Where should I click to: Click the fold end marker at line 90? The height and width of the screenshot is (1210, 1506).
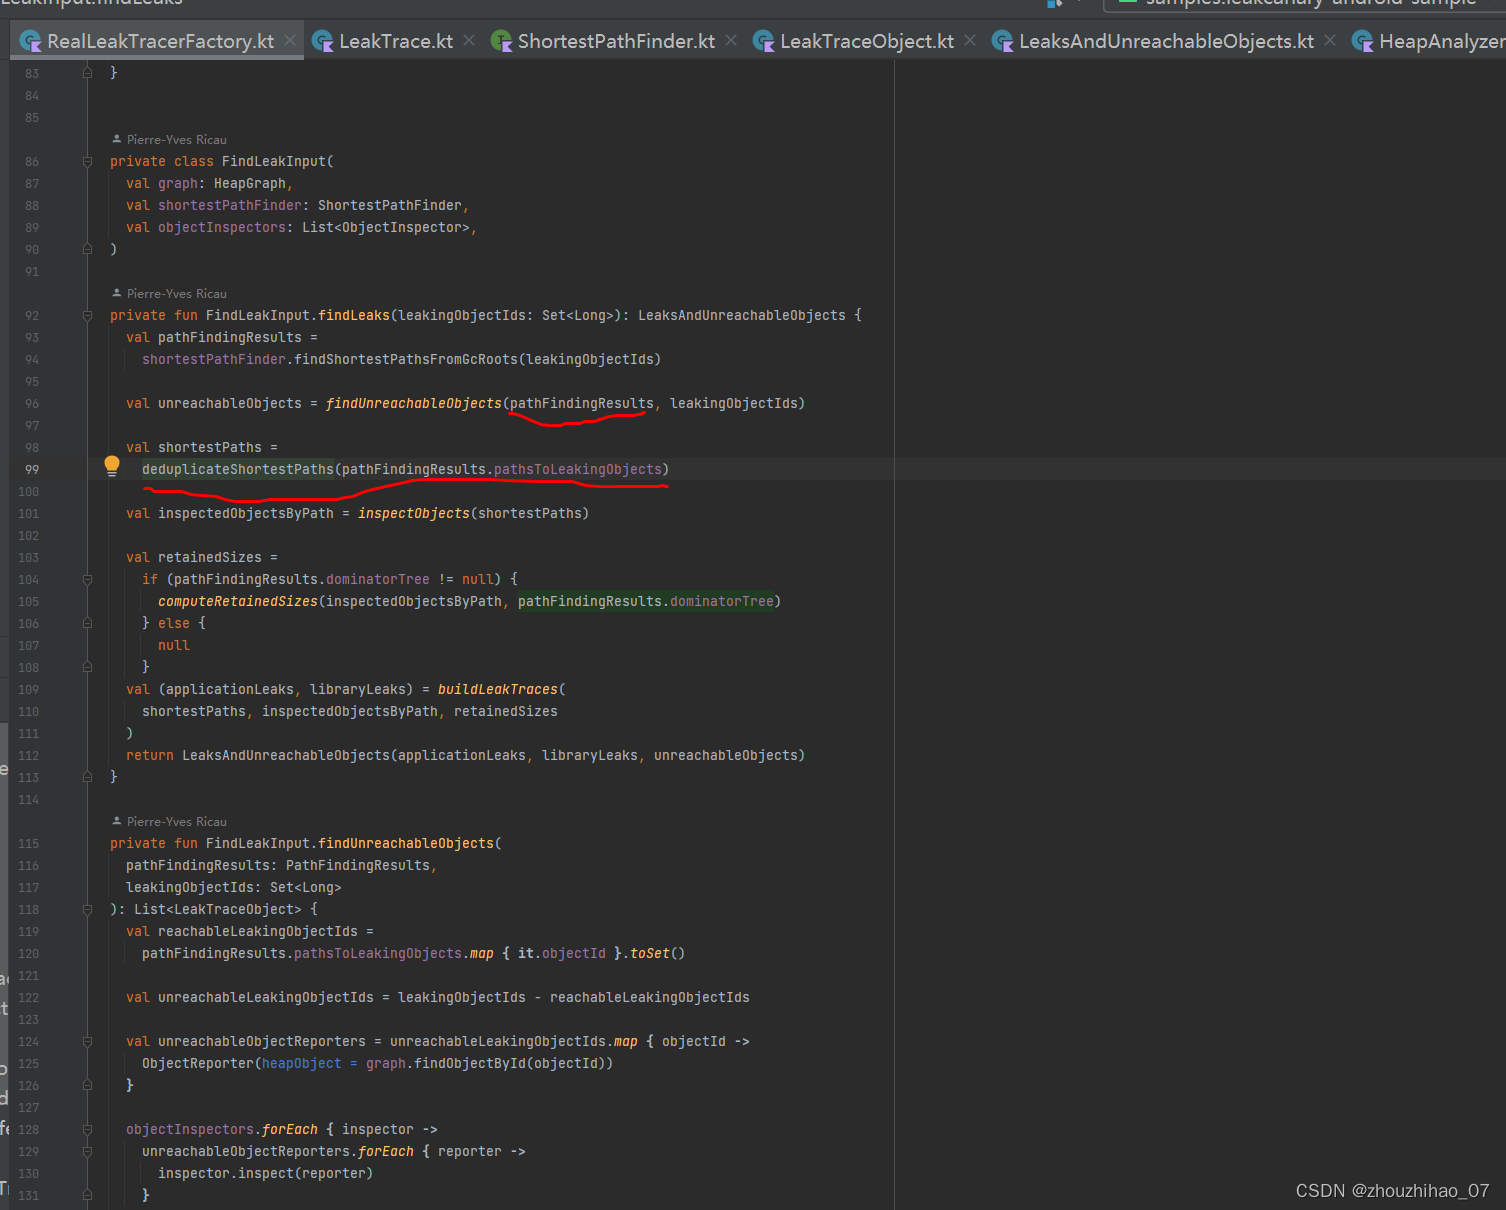87,249
